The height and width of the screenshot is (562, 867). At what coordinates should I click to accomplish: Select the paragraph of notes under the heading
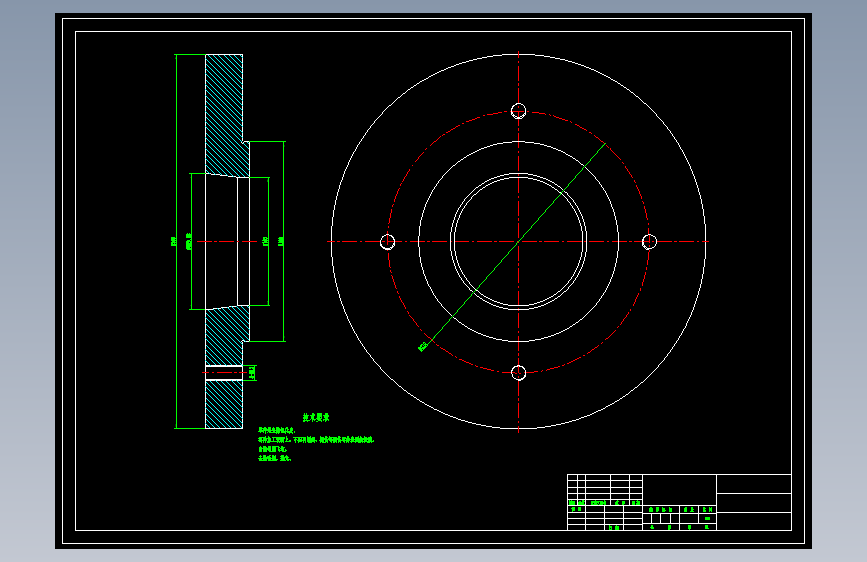316,444
